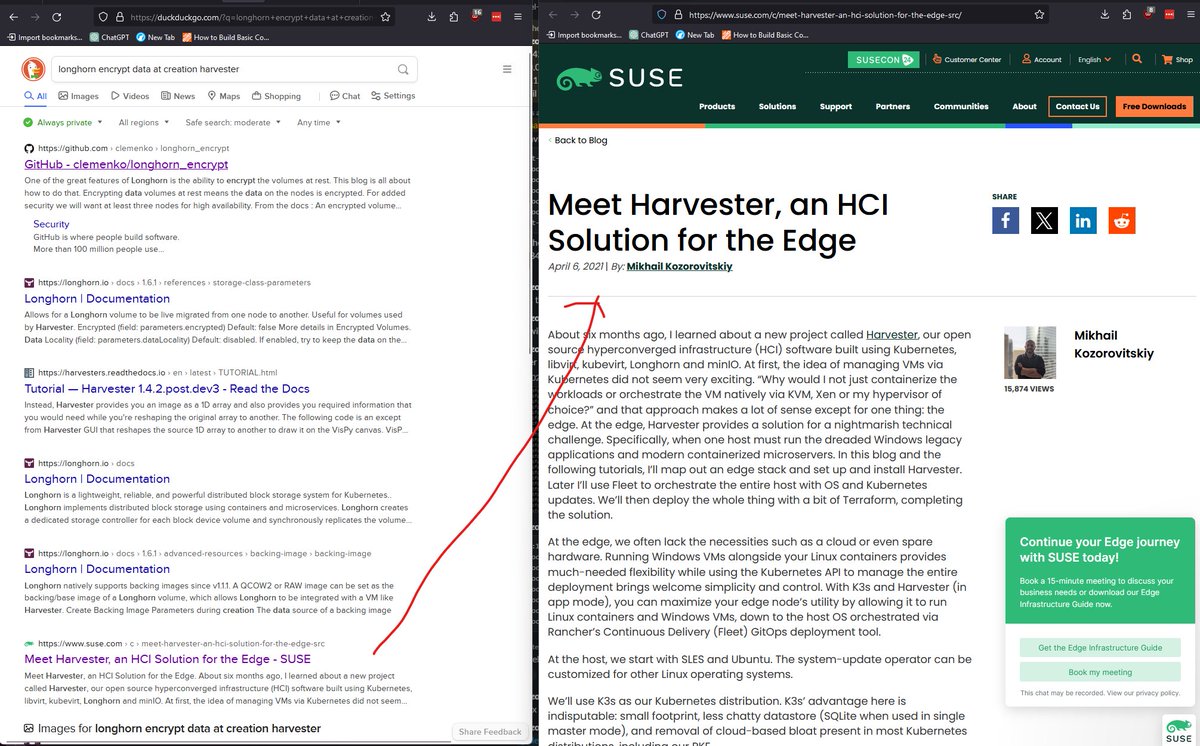
Task: Bookmark the DuckDuckGo page with the star icon
Action: [384, 17]
